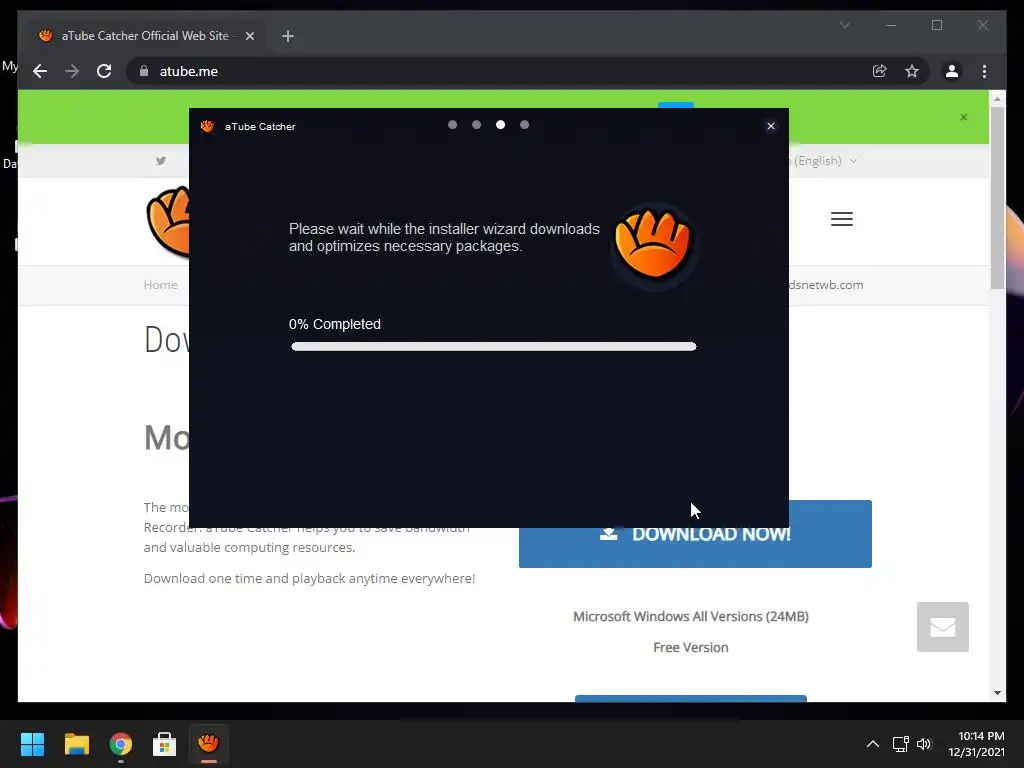
Task: Open Chrome profile icon
Action: click(x=952, y=71)
